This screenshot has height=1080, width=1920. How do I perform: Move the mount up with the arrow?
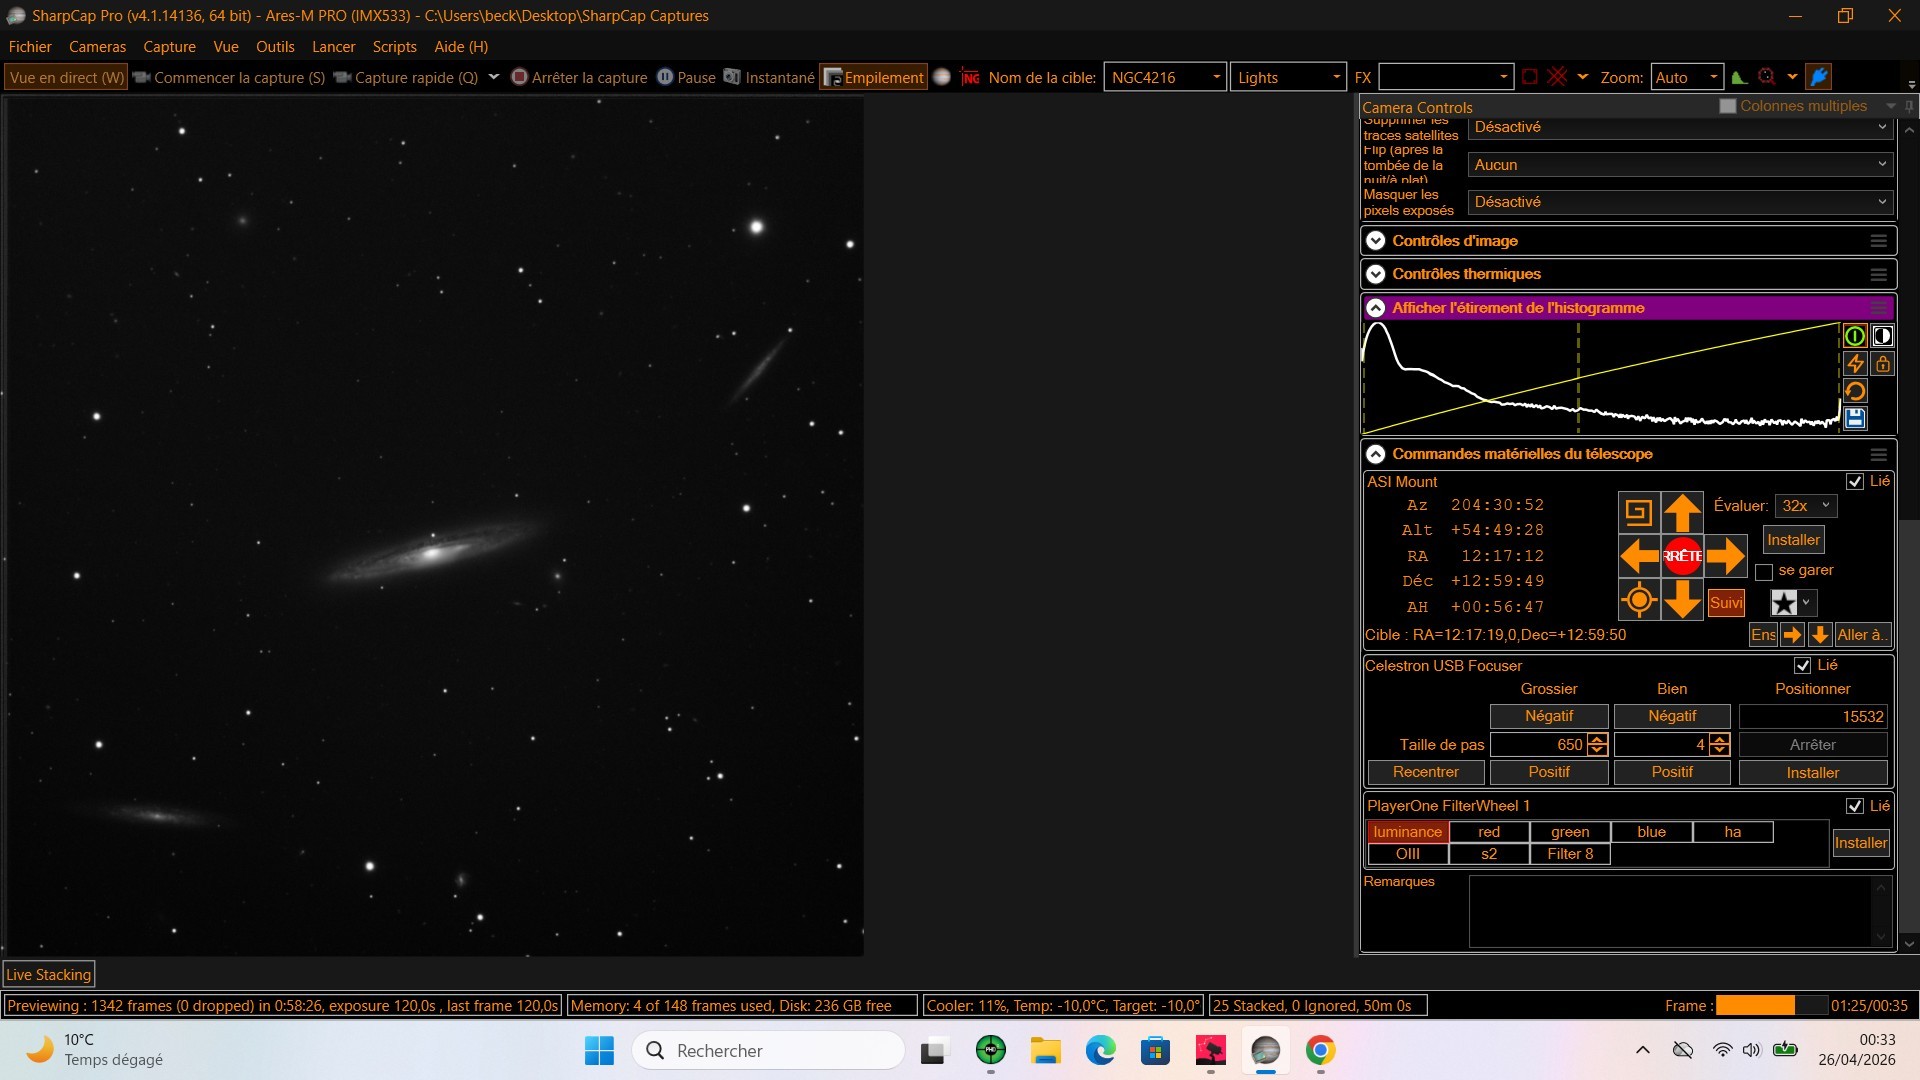click(1682, 513)
